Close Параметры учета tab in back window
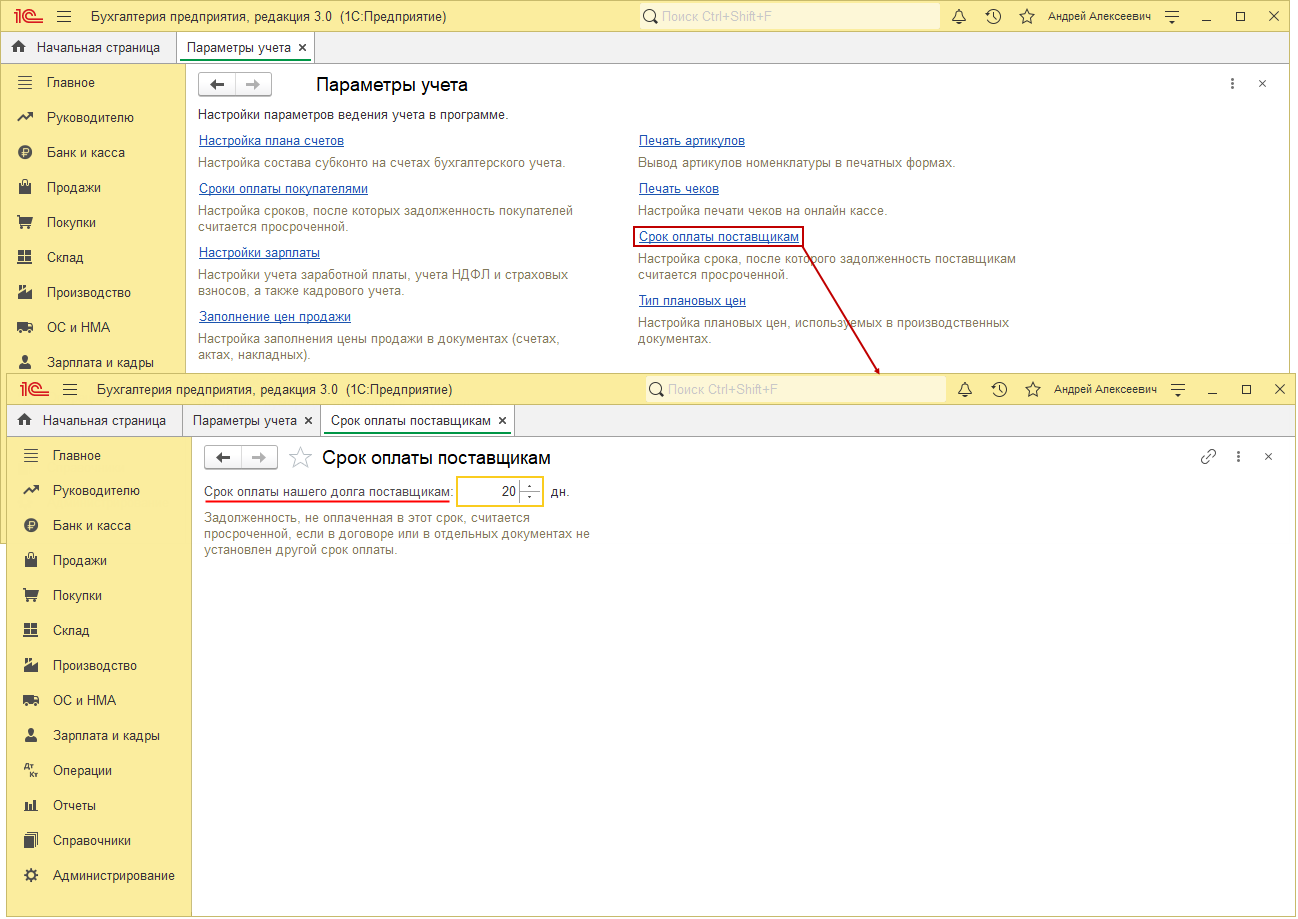Image resolution: width=1298 pixels, height=919 pixels. [x=302, y=48]
